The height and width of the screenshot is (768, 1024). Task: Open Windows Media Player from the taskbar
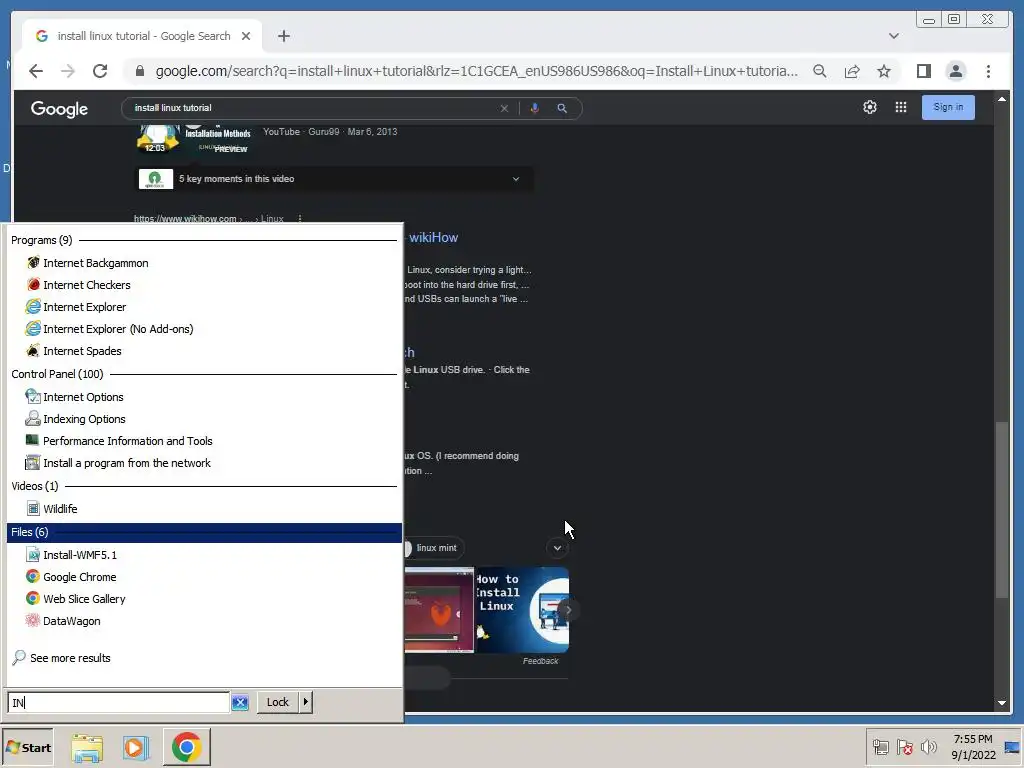pyautogui.click(x=136, y=748)
